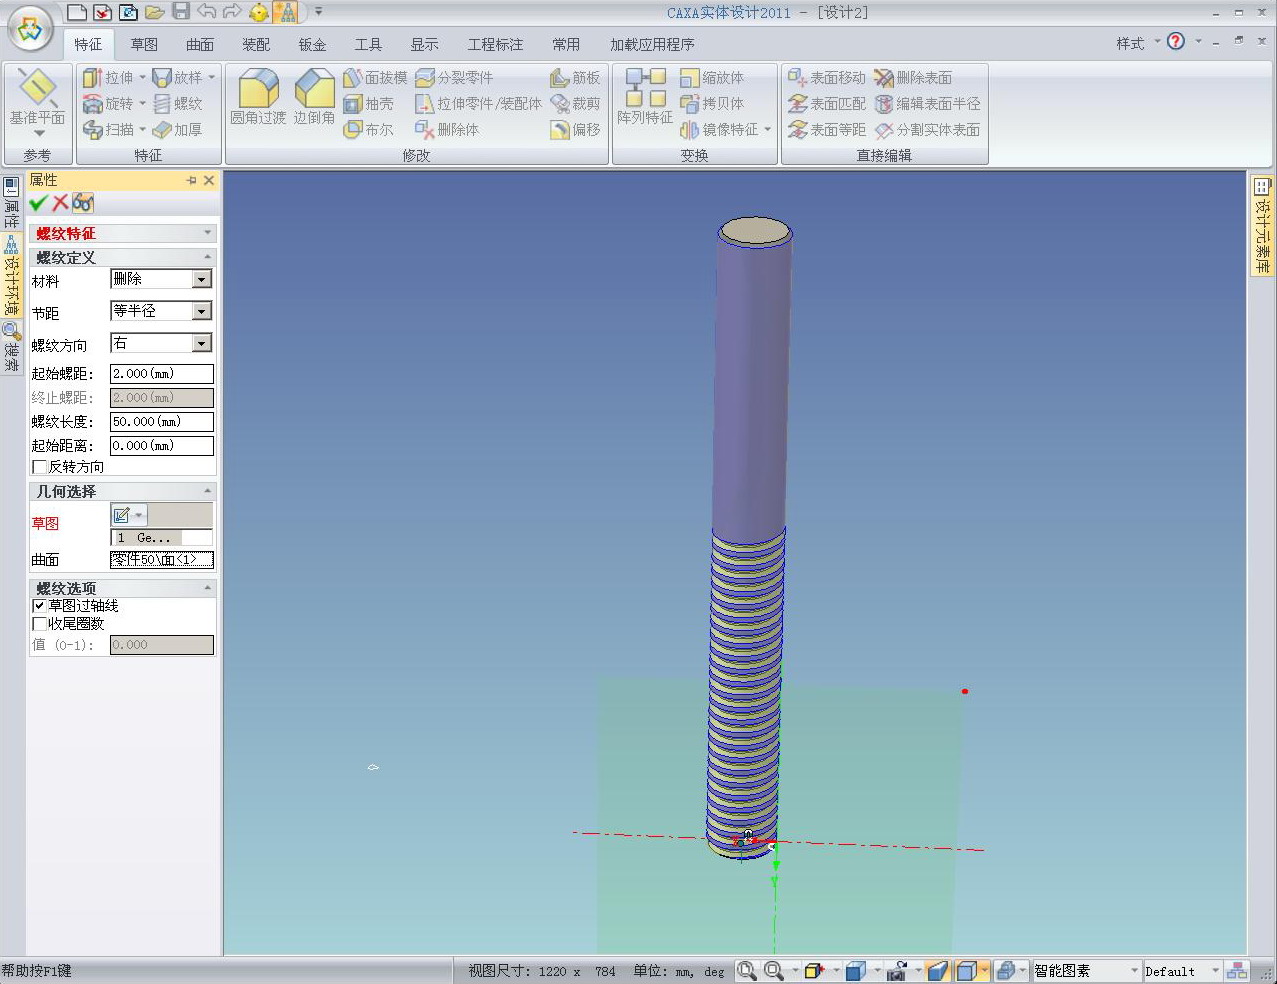The height and width of the screenshot is (984, 1277).
Task: Open the 螺纹方向 dropdown
Action: pos(202,344)
